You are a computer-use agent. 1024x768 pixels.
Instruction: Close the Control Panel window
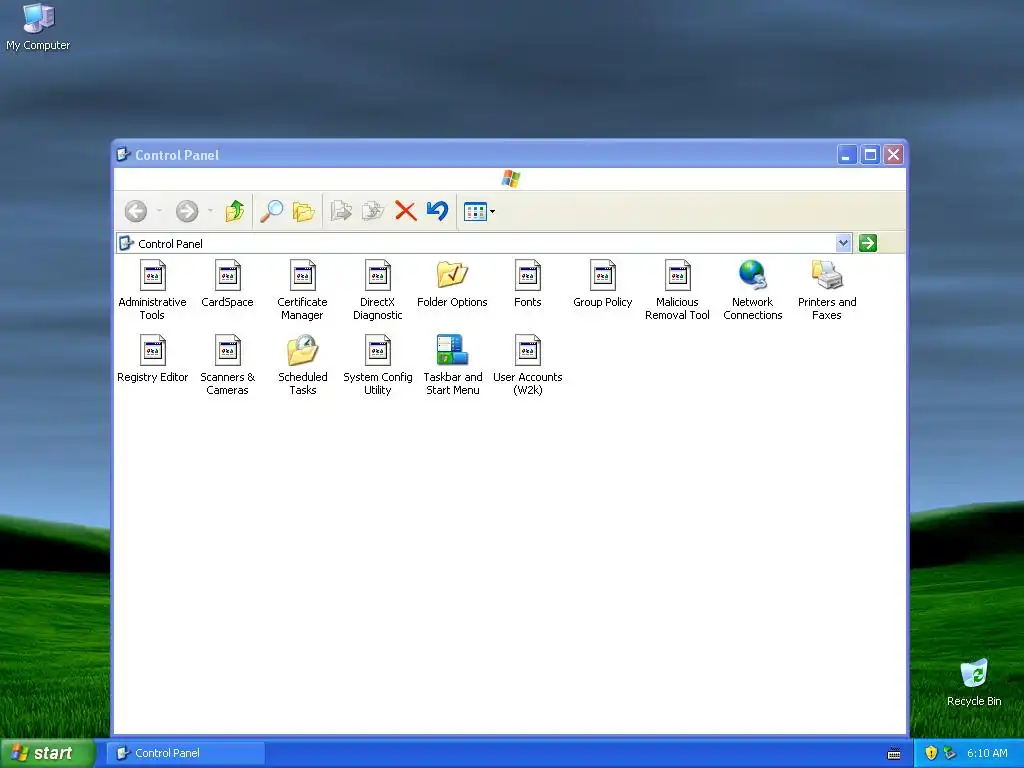(893, 155)
